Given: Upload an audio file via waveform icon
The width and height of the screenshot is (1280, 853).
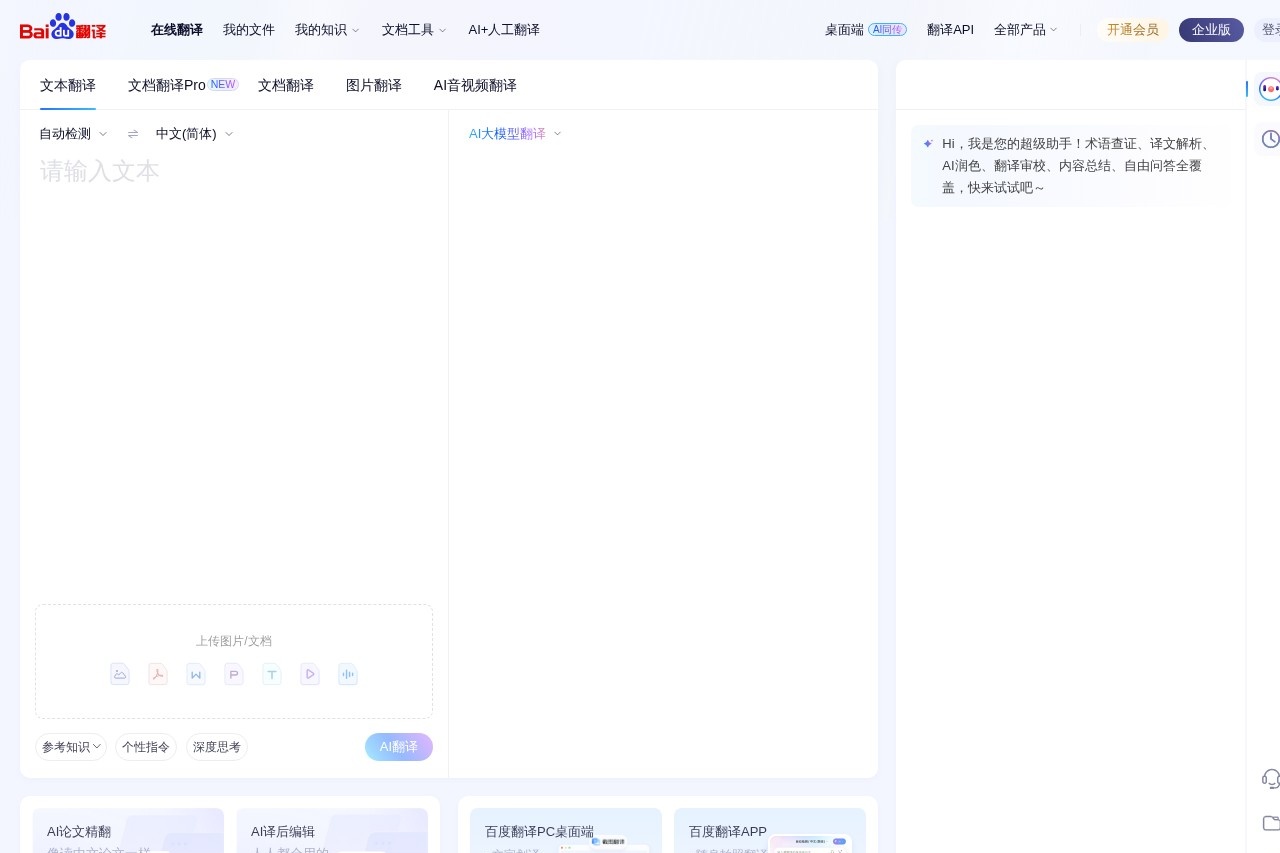Looking at the screenshot, I should click(348, 674).
